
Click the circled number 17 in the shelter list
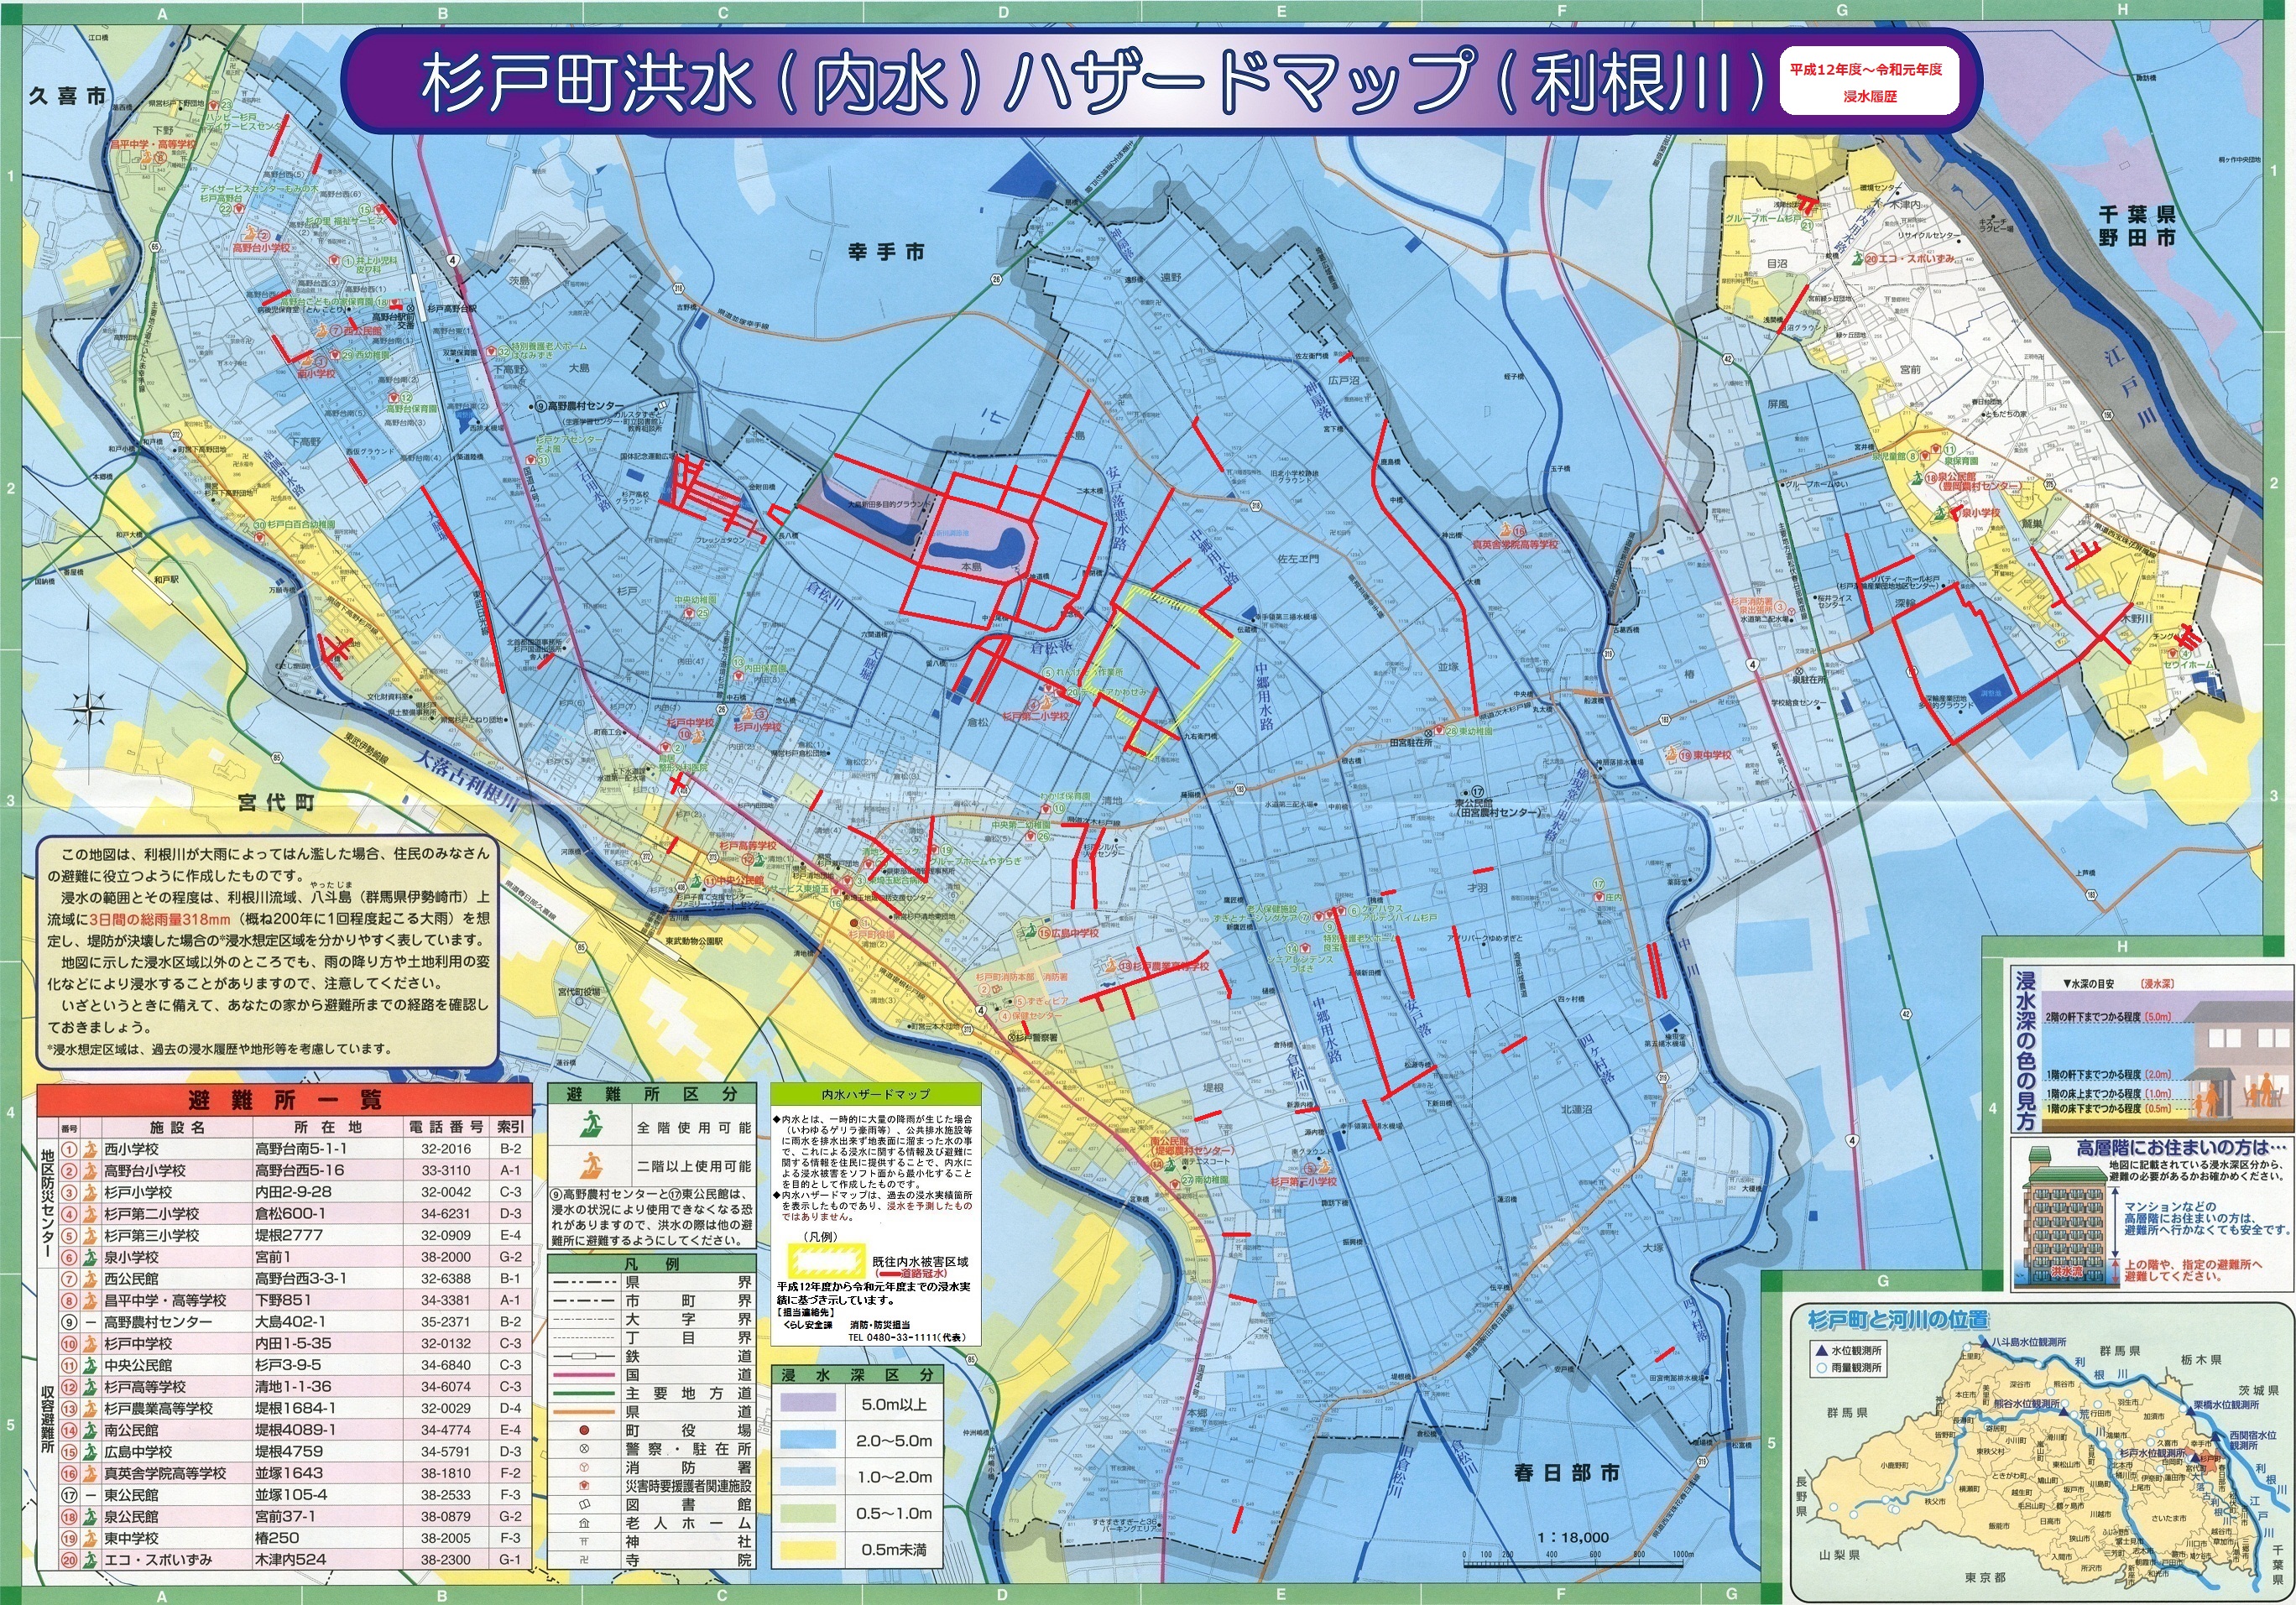[69, 1495]
